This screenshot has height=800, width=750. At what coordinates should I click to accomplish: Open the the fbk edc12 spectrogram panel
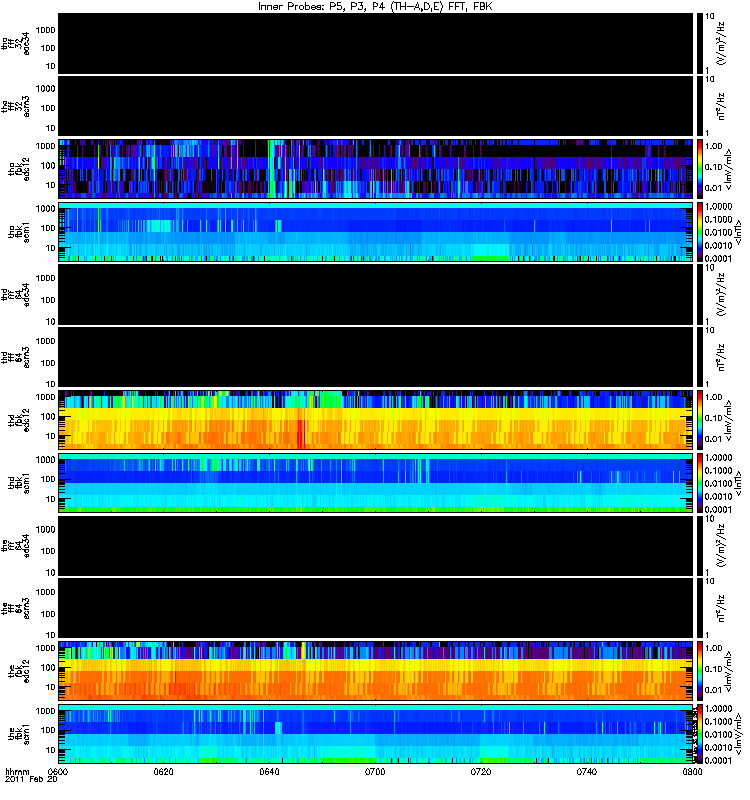coord(375,670)
